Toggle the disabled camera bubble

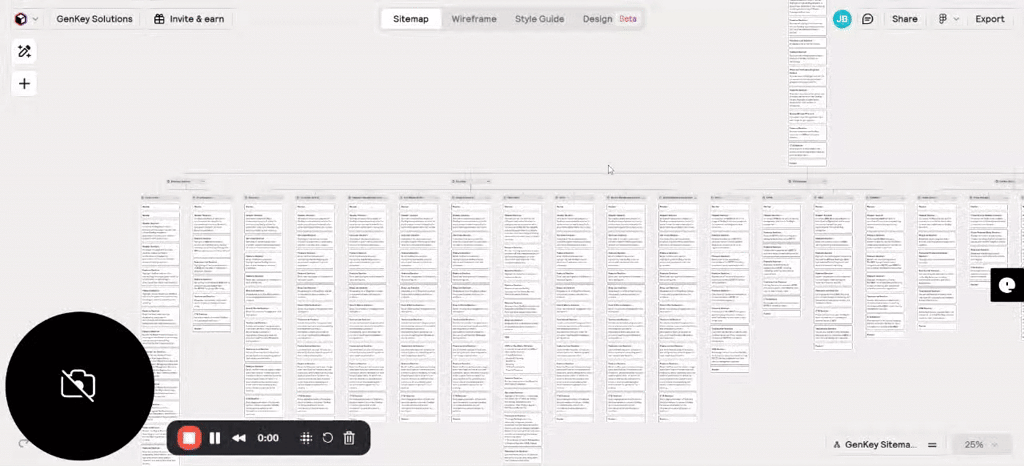[x=79, y=385]
